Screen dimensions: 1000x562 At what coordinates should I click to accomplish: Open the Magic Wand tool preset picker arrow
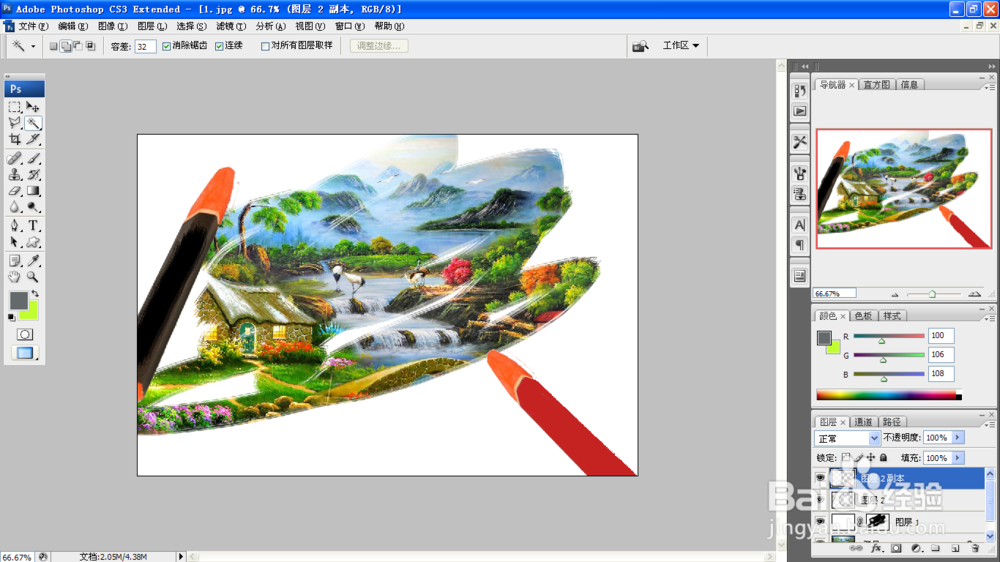pos(33,46)
